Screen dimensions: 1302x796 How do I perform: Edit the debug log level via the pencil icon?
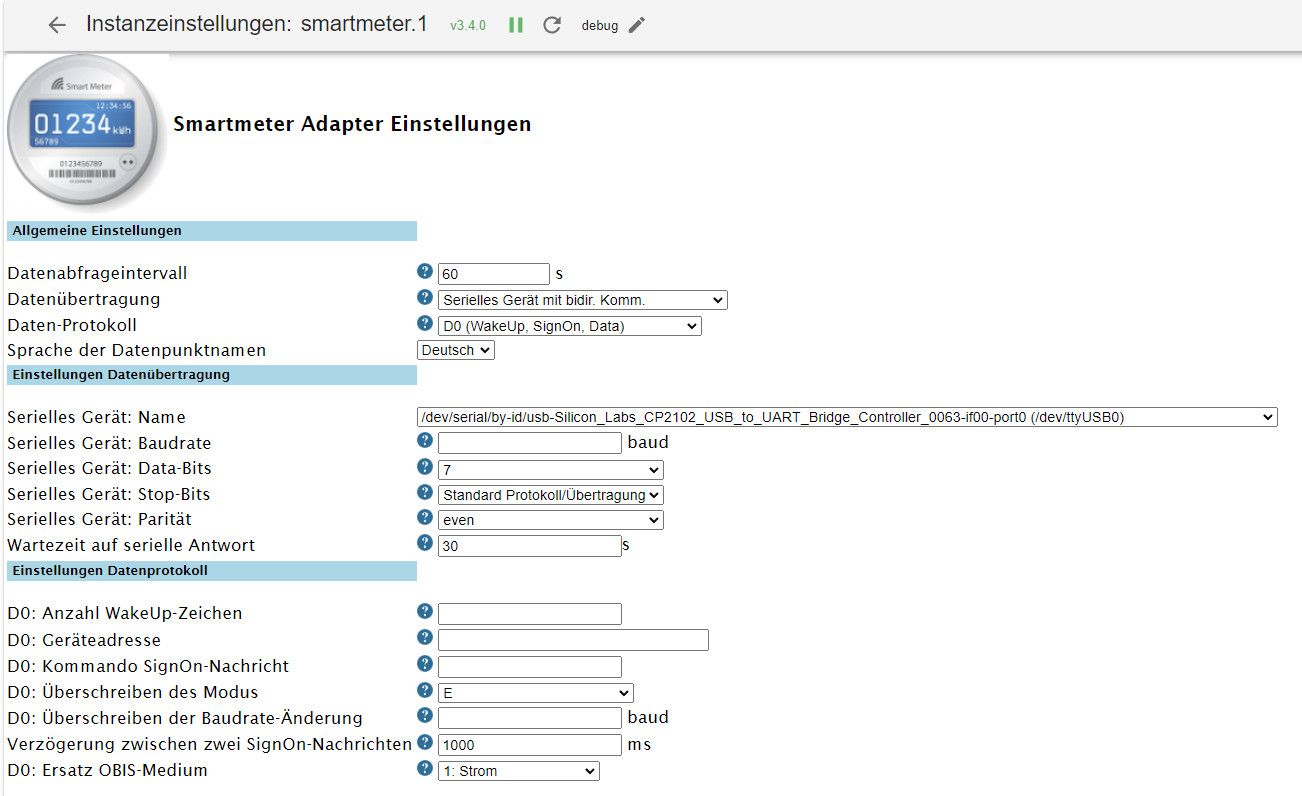(637, 25)
